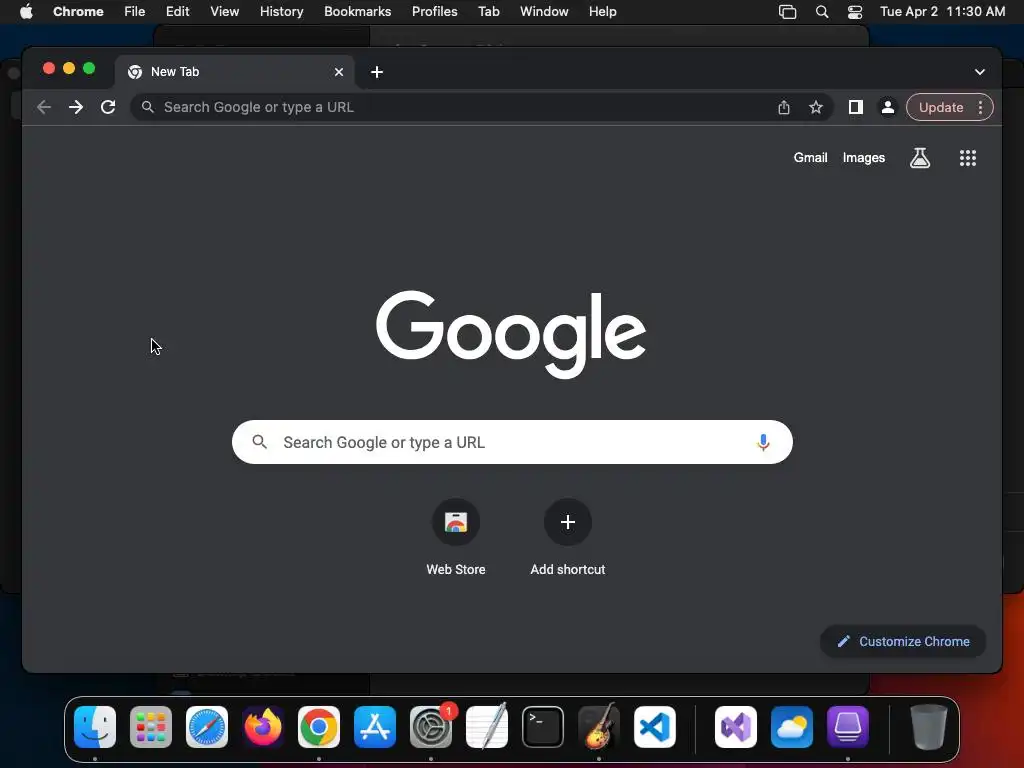Close the New Tab tab
This screenshot has height=768, width=1024.
(339, 72)
